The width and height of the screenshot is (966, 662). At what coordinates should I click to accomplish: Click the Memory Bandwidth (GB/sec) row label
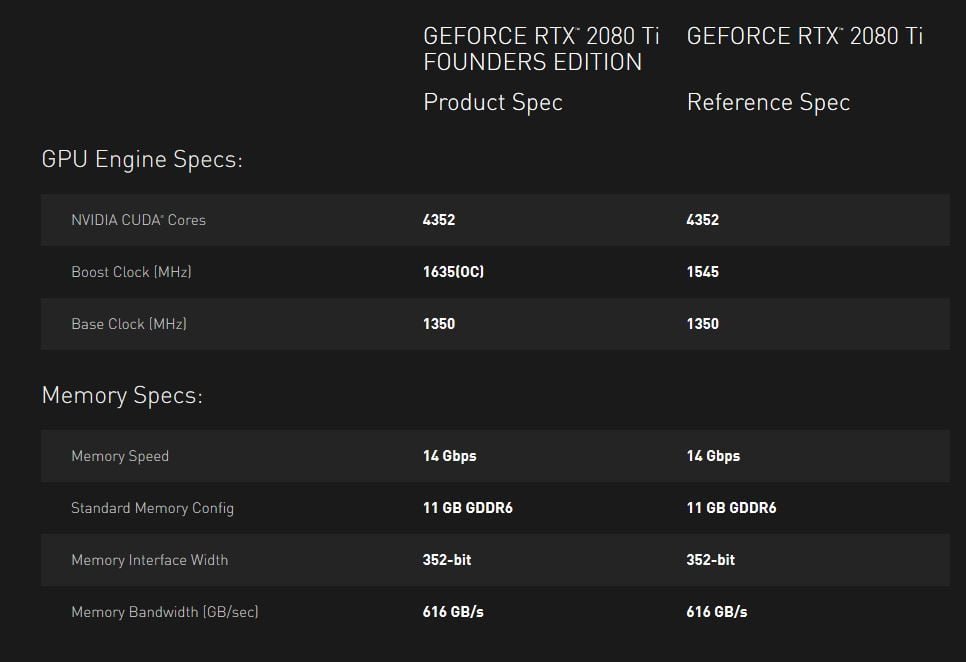164,612
